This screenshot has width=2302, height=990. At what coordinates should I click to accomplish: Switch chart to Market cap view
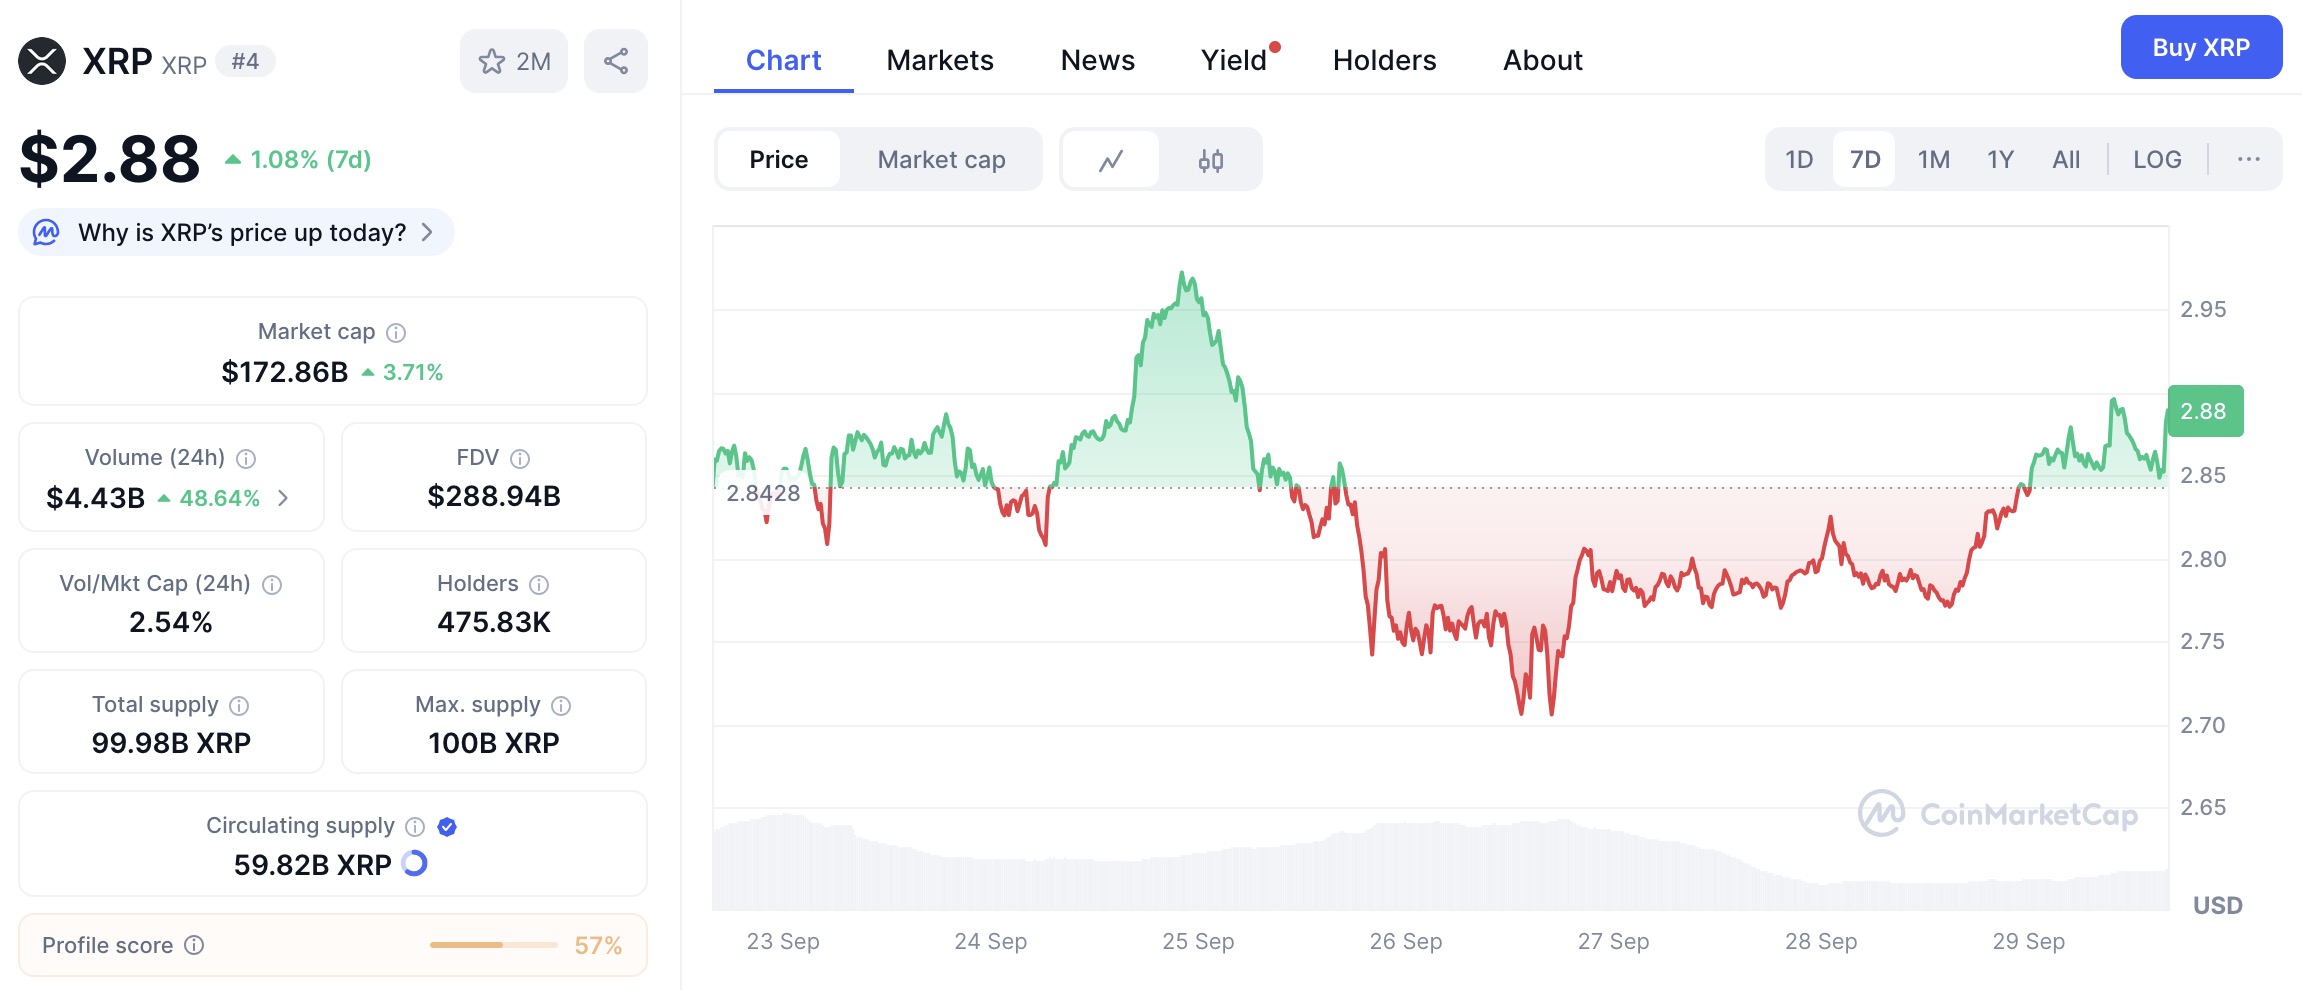click(x=941, y=160)
